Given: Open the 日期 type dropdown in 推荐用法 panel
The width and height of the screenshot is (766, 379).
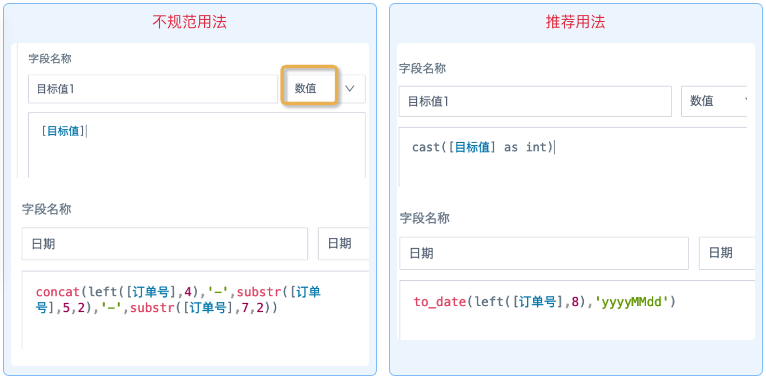Looking at the screenshot, I should coord(726,253).
